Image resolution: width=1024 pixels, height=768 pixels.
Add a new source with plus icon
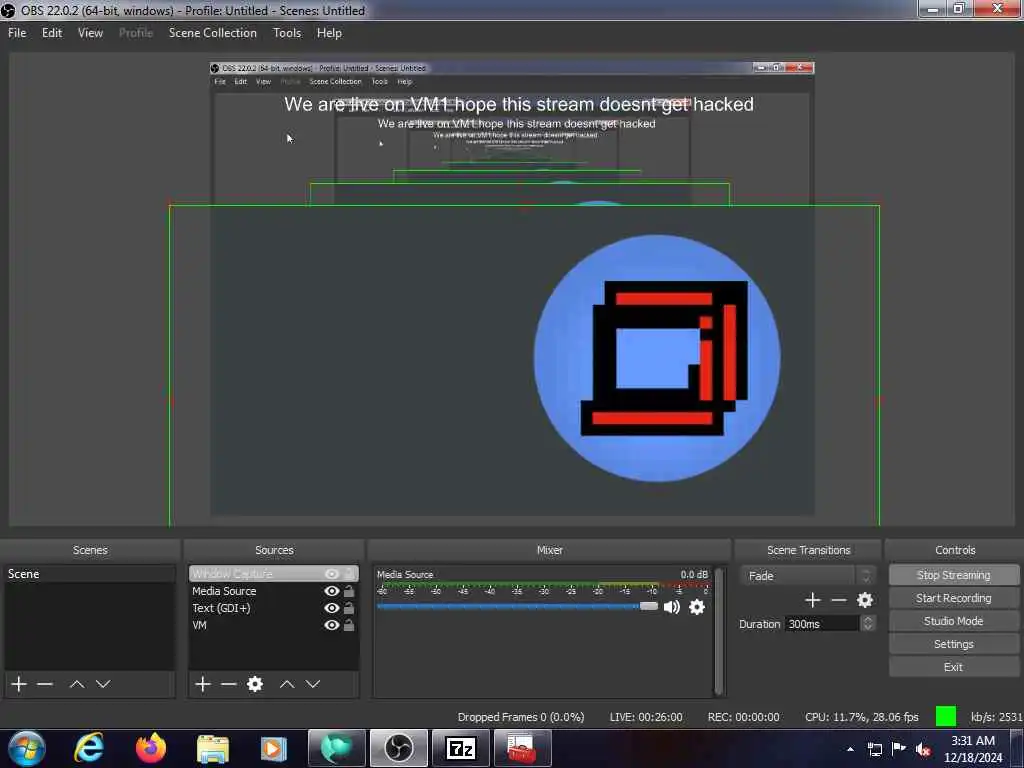coord(203,684)
